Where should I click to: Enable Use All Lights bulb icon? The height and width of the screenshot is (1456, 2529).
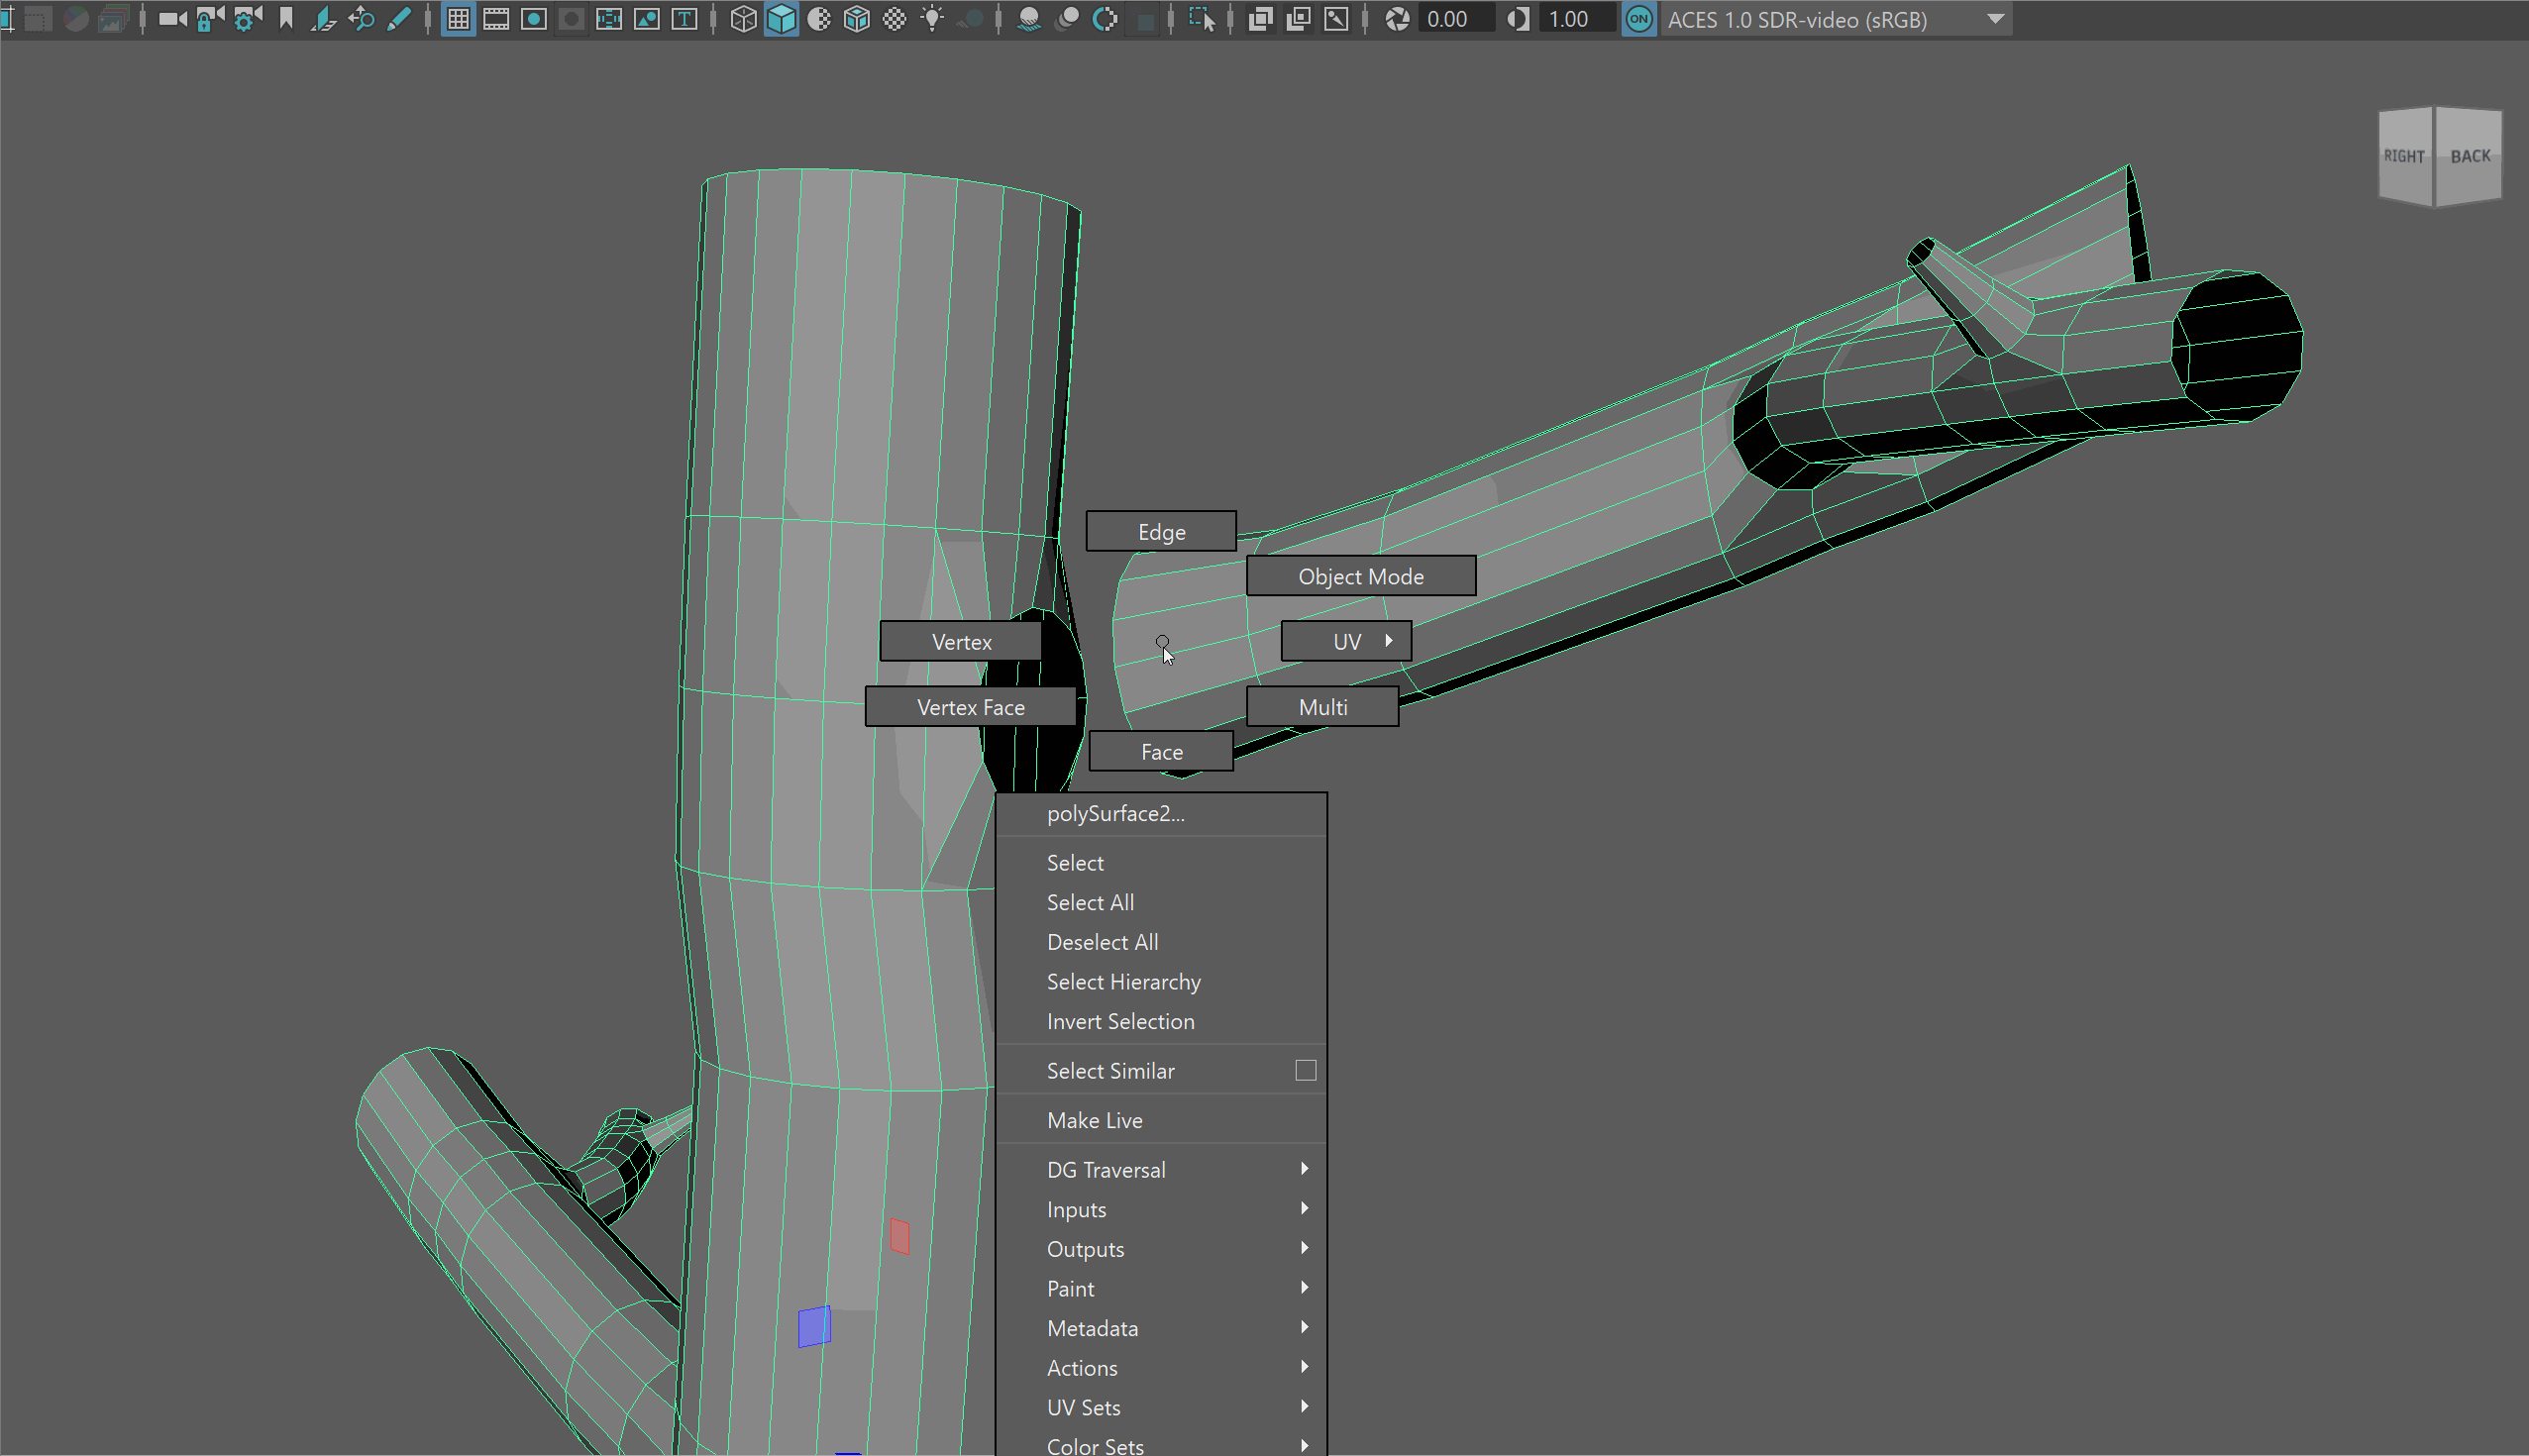pyautogui.click(x=932, y=19)
